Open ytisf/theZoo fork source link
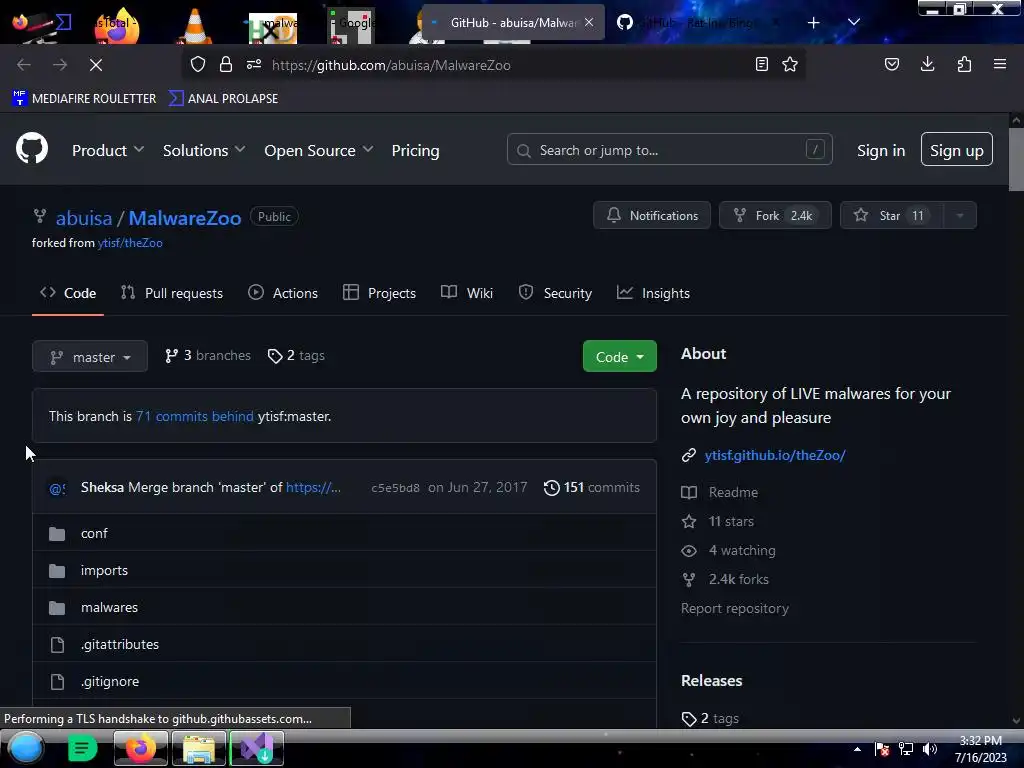The image size is (1024, 768). (130, 243)
